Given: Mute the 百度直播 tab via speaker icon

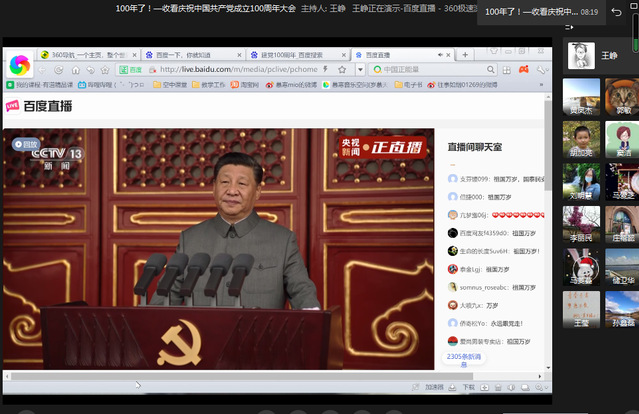Looking at the screenshot, I should [440, 55].
